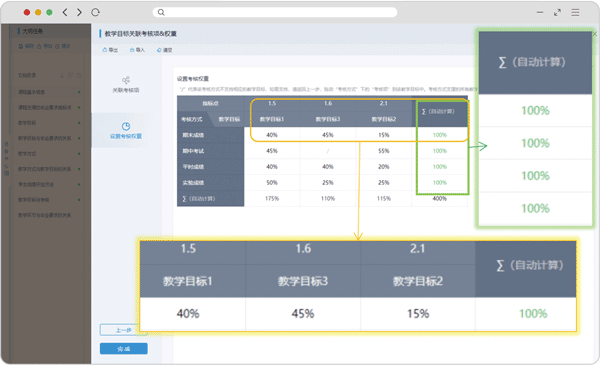600x366 pixels.
Task: Select the 关联考核项 step icon
Action: coord(126,80)
